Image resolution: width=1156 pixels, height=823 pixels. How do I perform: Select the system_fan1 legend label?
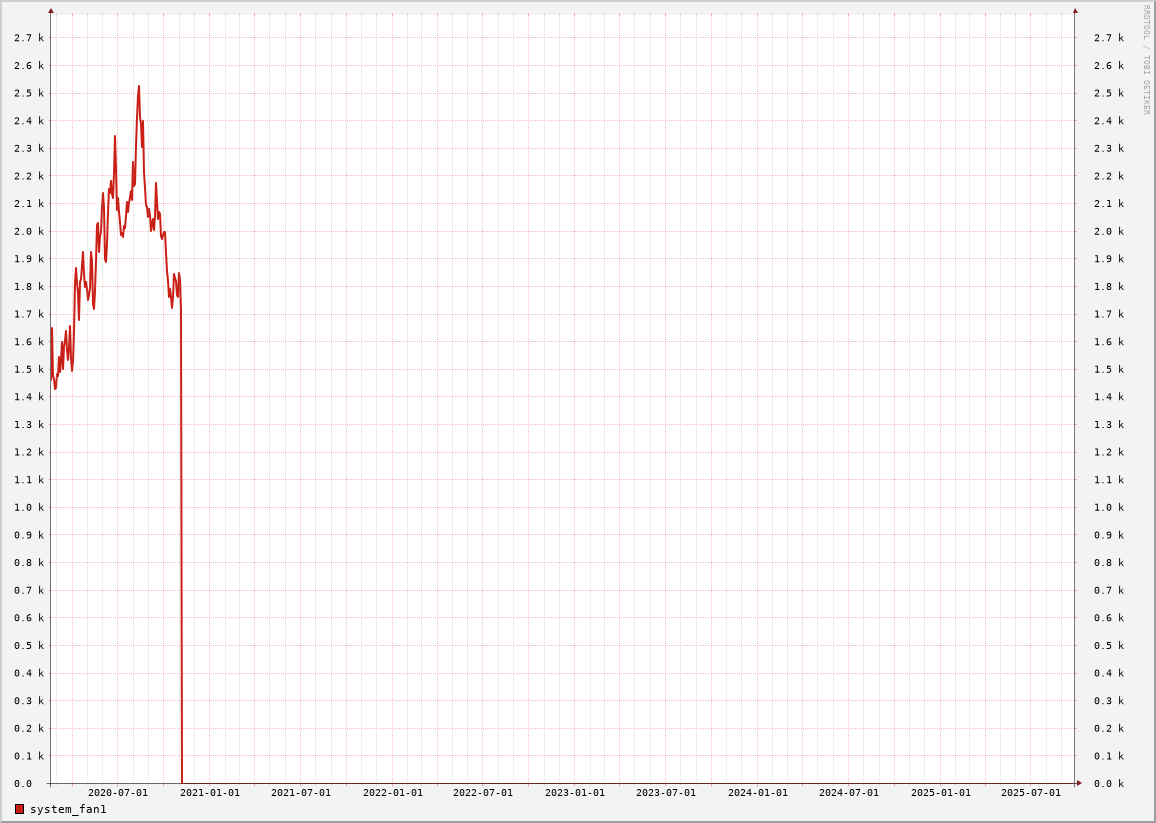click(68, 809)
